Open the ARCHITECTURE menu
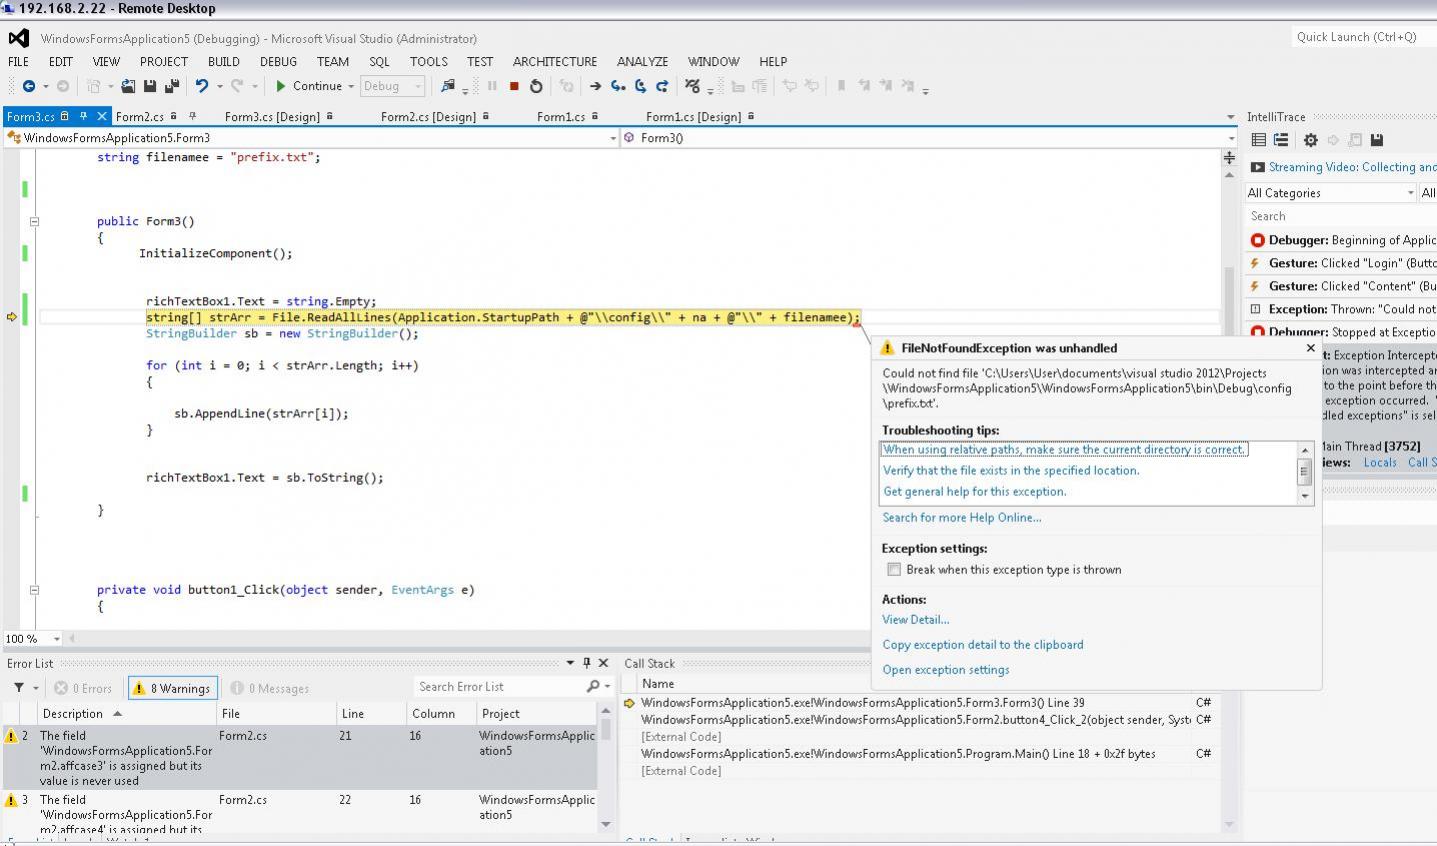1437x846 pixels. point(555,61)
